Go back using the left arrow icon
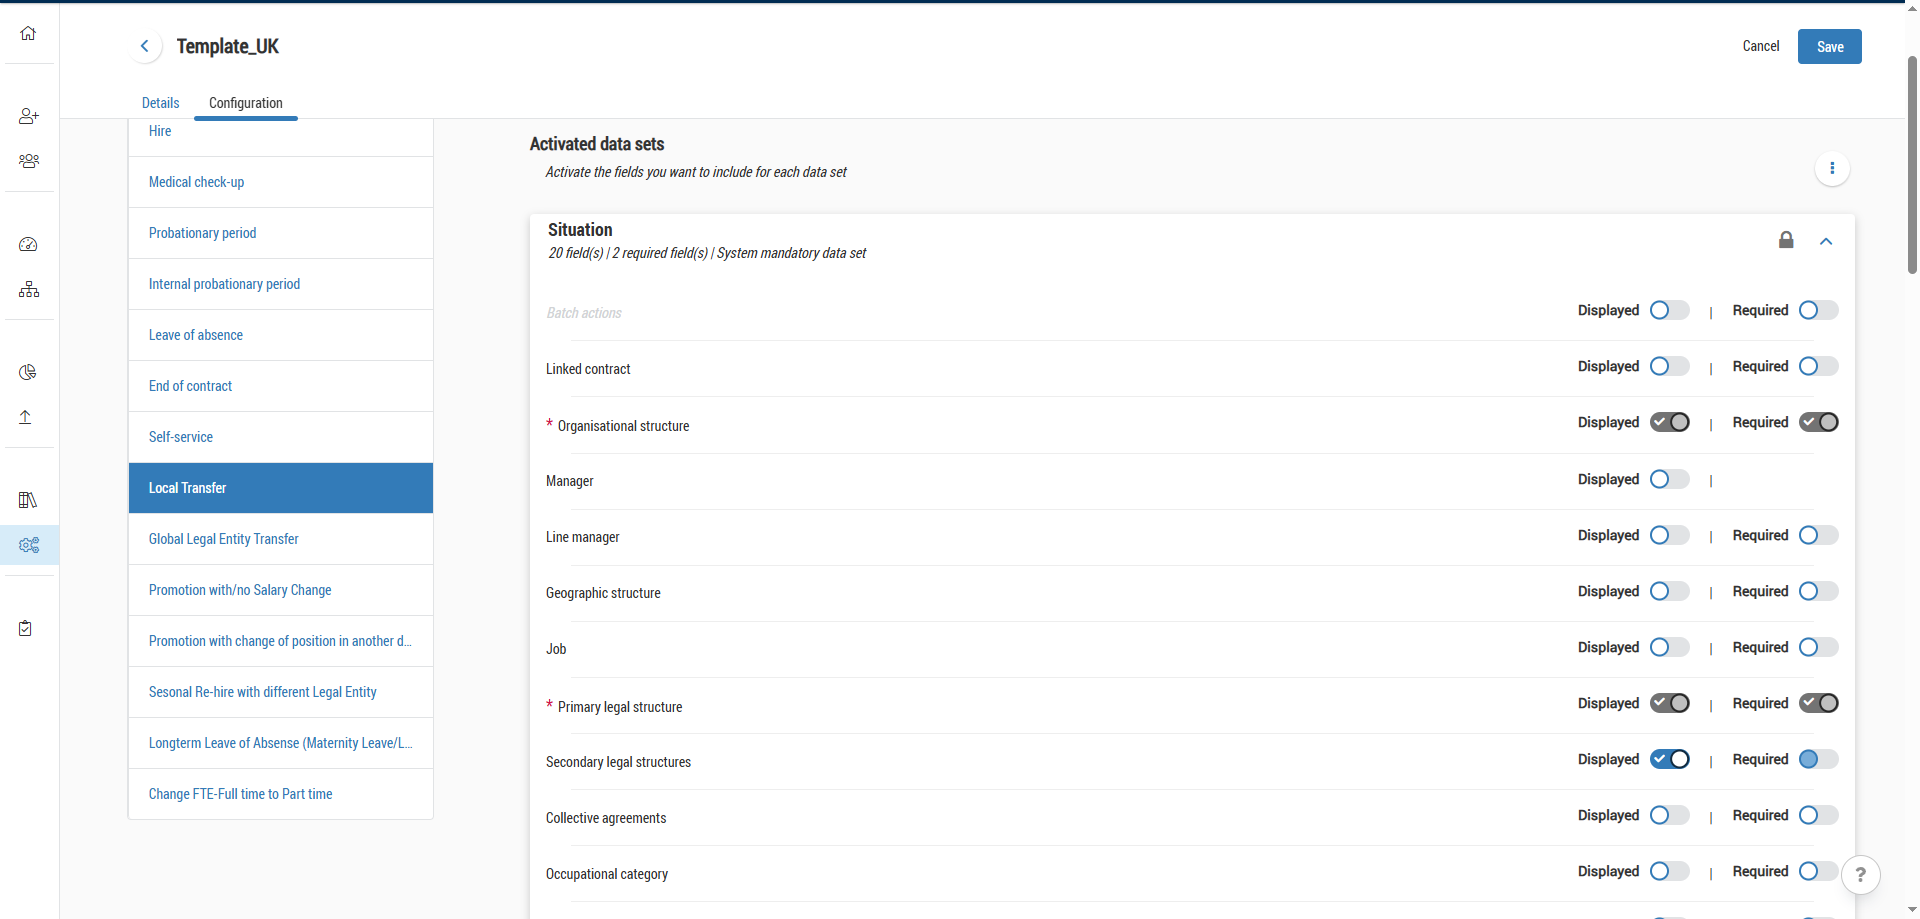Viewport: 1920px width, 919px height. 145,46
